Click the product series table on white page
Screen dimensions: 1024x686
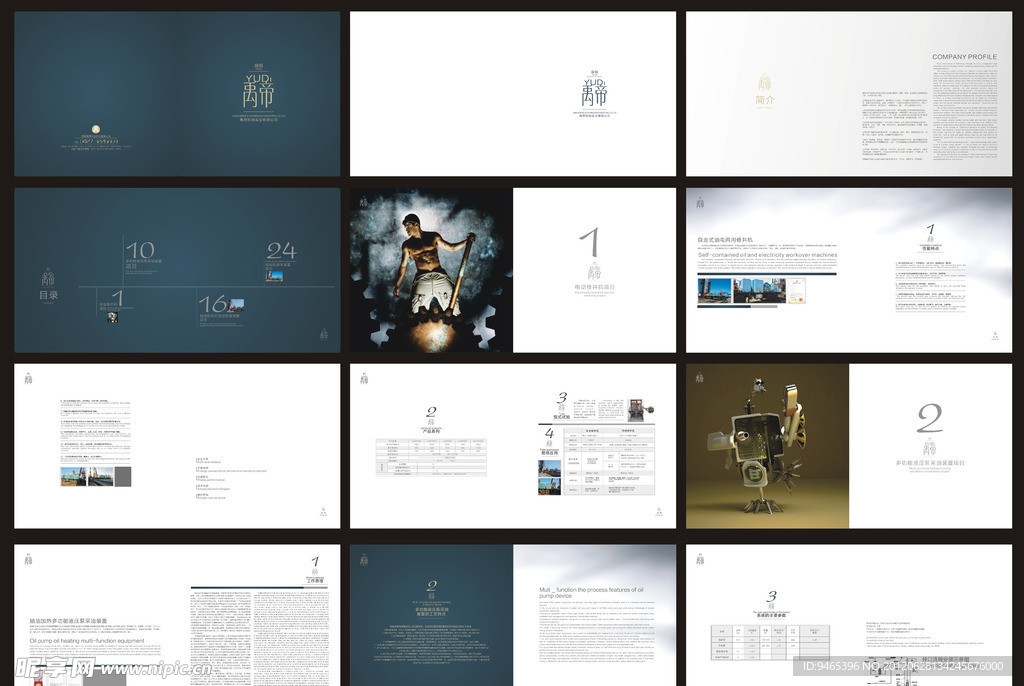tap(431, 457)
